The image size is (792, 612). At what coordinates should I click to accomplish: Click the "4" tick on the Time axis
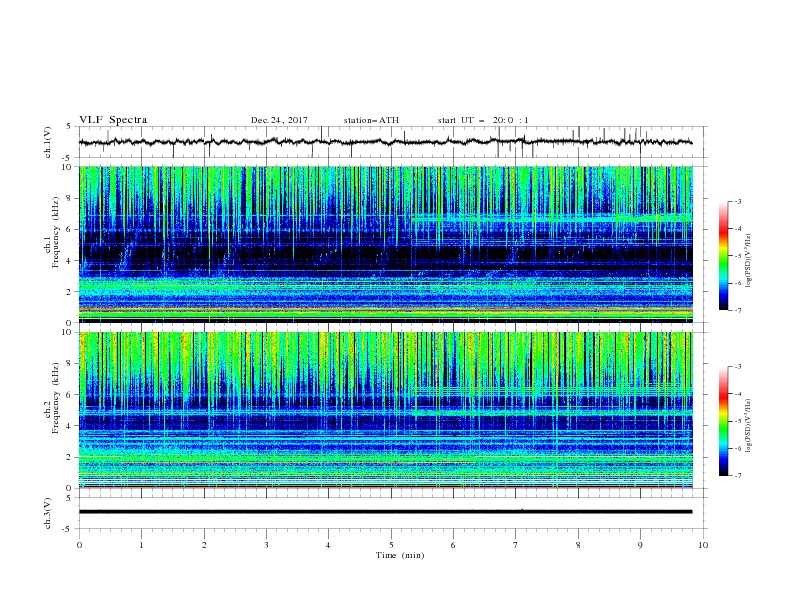[328, 545]
